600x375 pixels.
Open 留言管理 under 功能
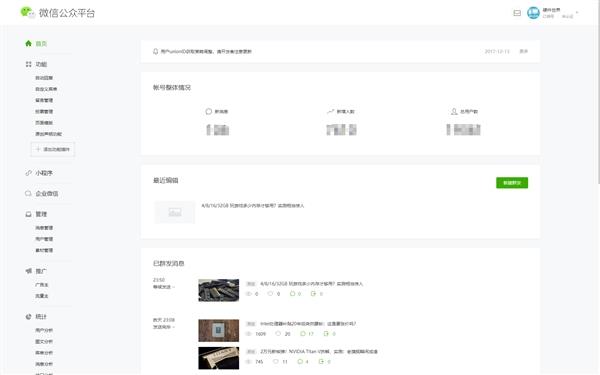click(x=44, y=100)
